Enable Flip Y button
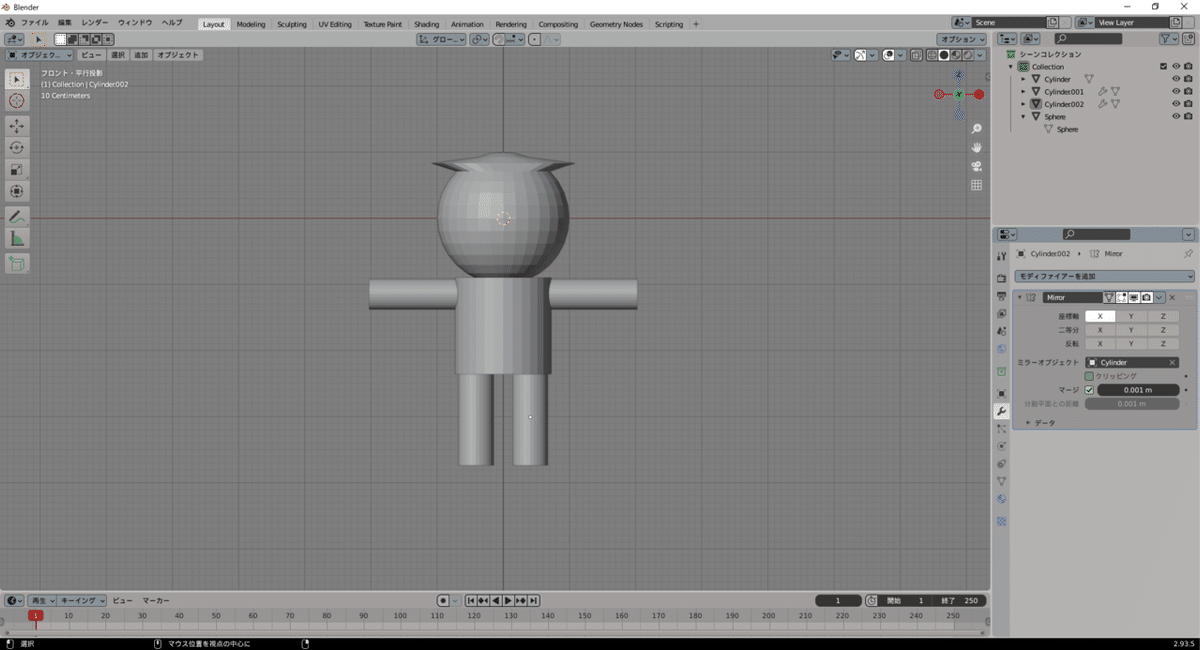Viewport: 1200px width, 650px height. click(1131, 344)
